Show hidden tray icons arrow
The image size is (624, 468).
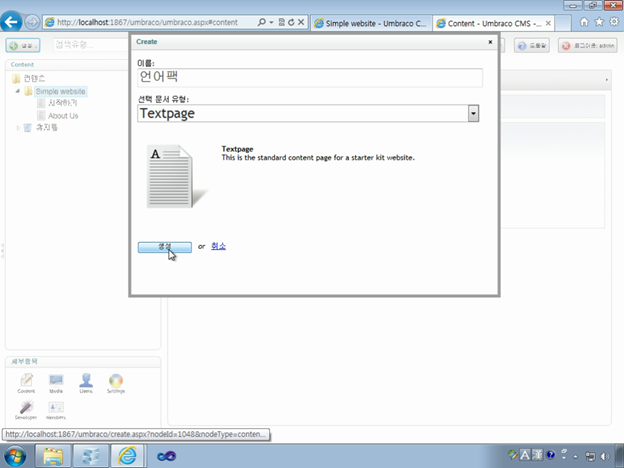tap(575, 456)
